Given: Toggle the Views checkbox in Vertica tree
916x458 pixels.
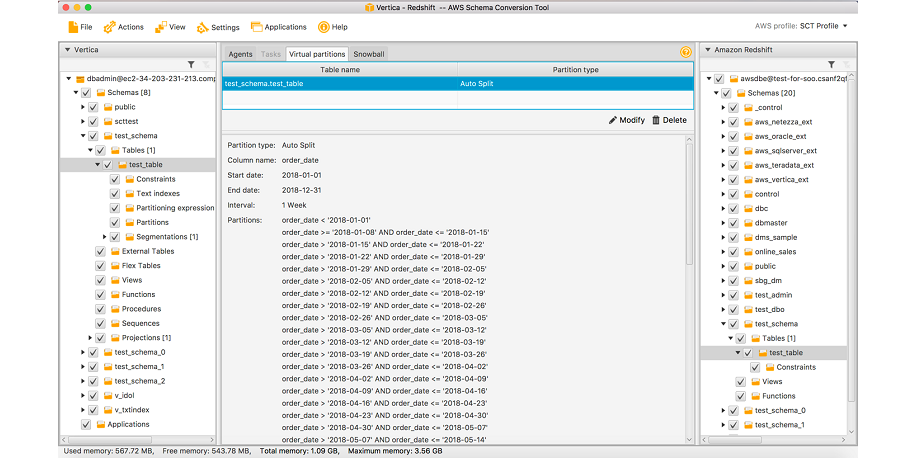Looking at the screenshot, I should 100,280.
